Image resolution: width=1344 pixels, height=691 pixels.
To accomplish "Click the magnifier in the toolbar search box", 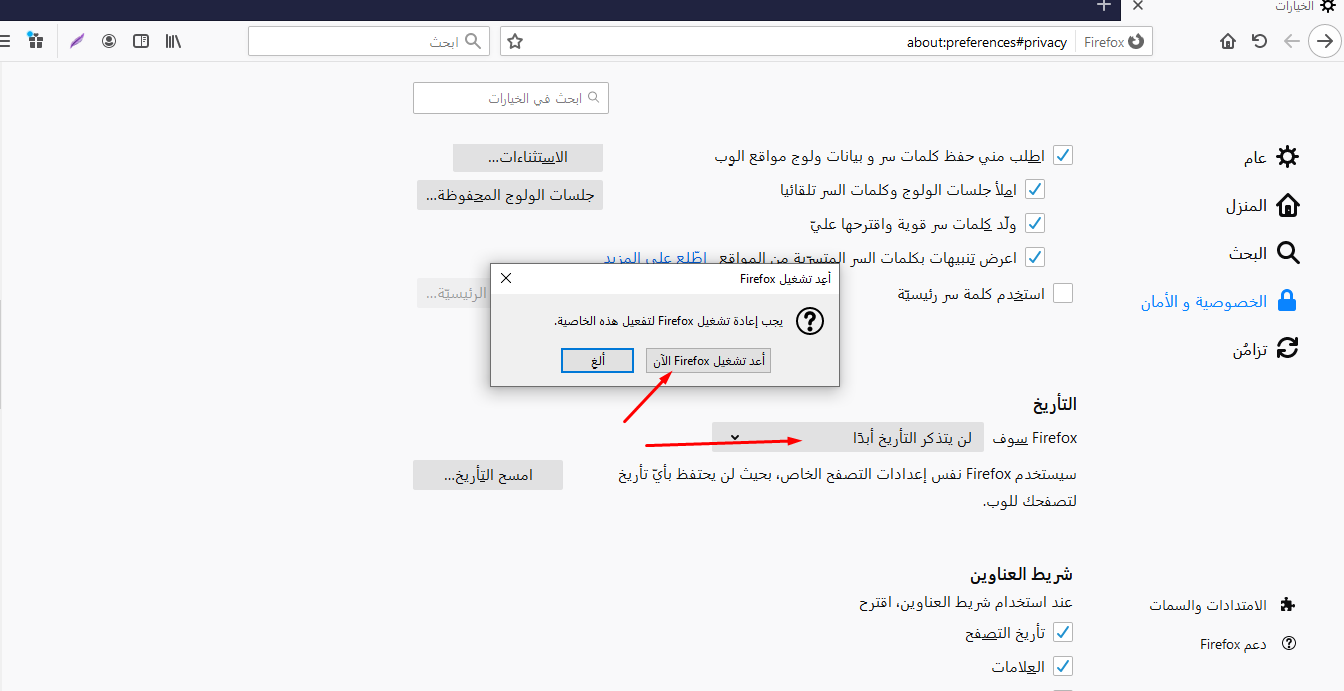I will click(x=473, y=41).
